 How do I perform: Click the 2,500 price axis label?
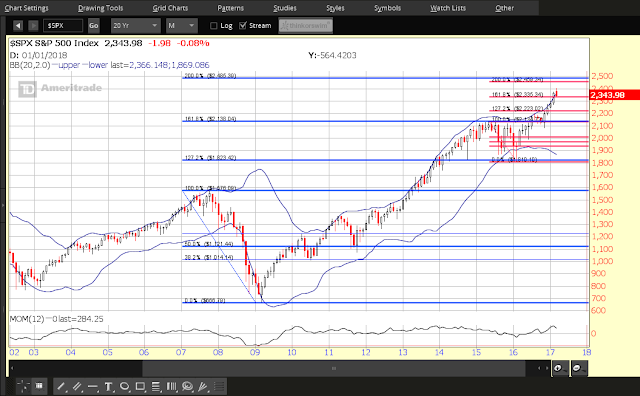coord(602,76)
